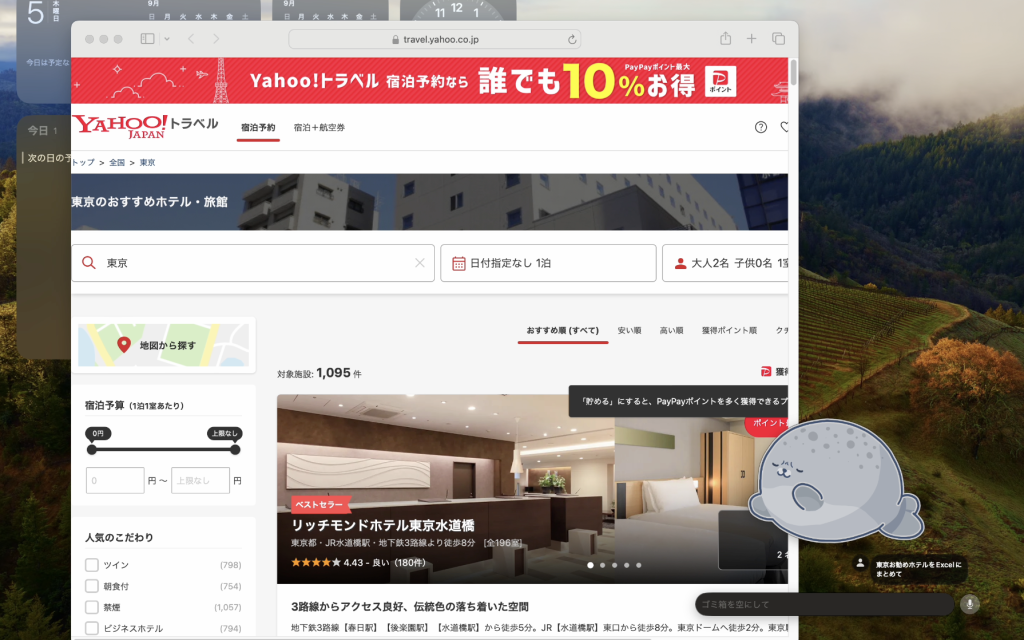Follow the 全国 breadcrumb link

[117, 163]
